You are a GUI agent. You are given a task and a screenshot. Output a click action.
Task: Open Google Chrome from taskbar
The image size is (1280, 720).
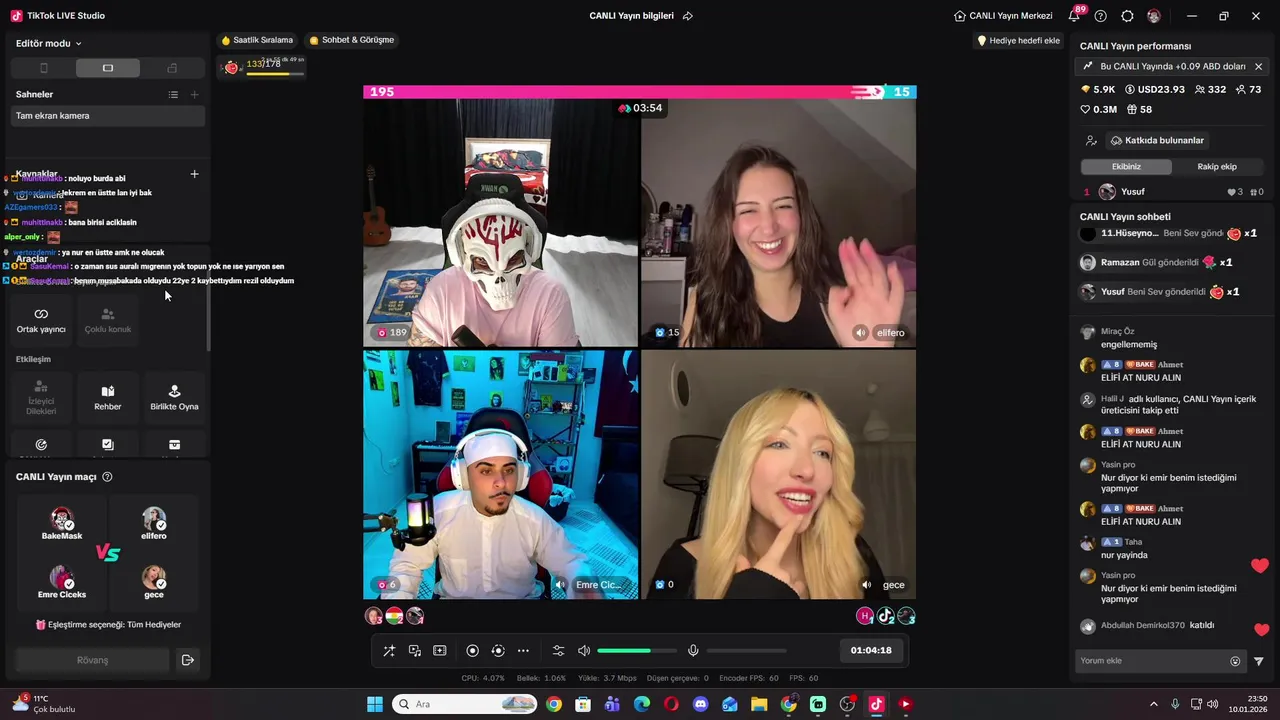coord(554,704)
